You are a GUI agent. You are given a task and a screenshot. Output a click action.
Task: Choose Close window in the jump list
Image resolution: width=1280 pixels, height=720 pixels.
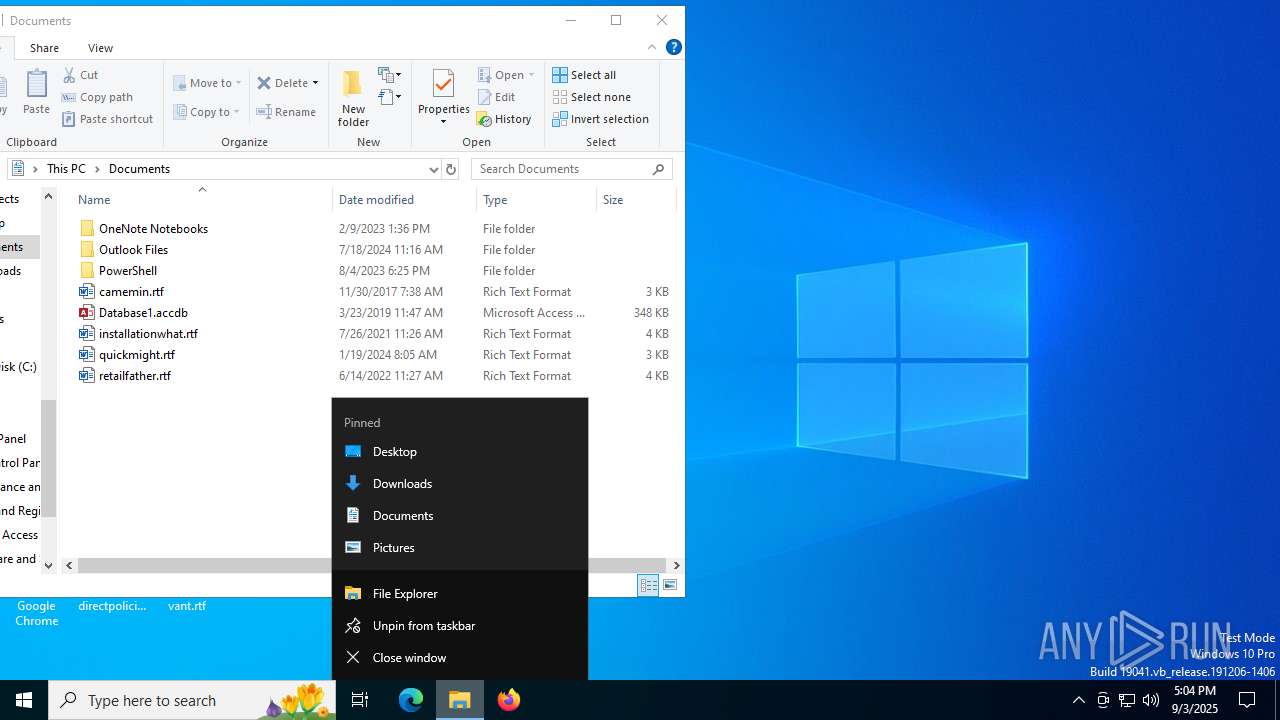[x=460, y=657]
